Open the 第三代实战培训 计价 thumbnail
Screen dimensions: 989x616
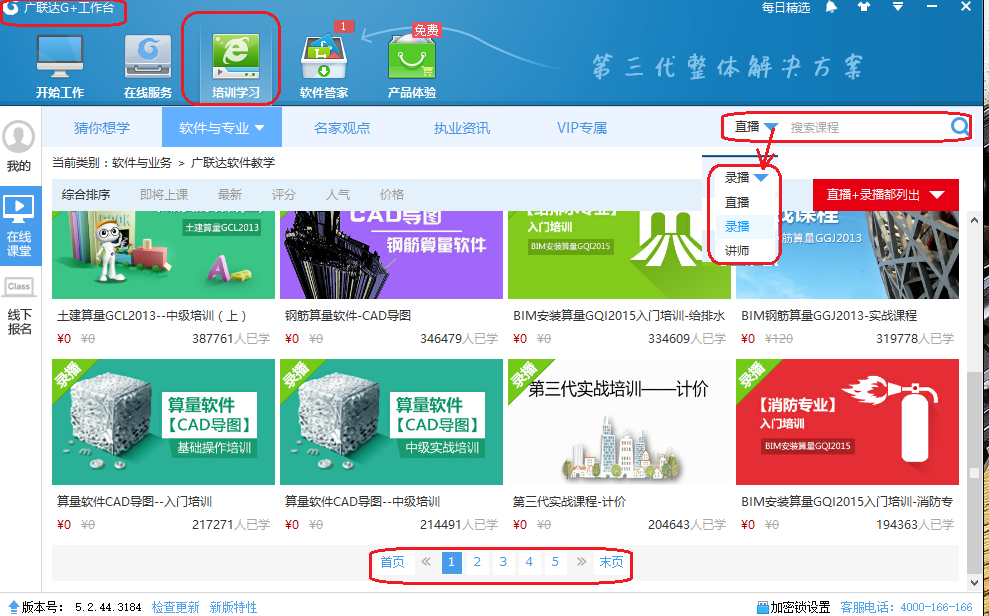[619, 422]
